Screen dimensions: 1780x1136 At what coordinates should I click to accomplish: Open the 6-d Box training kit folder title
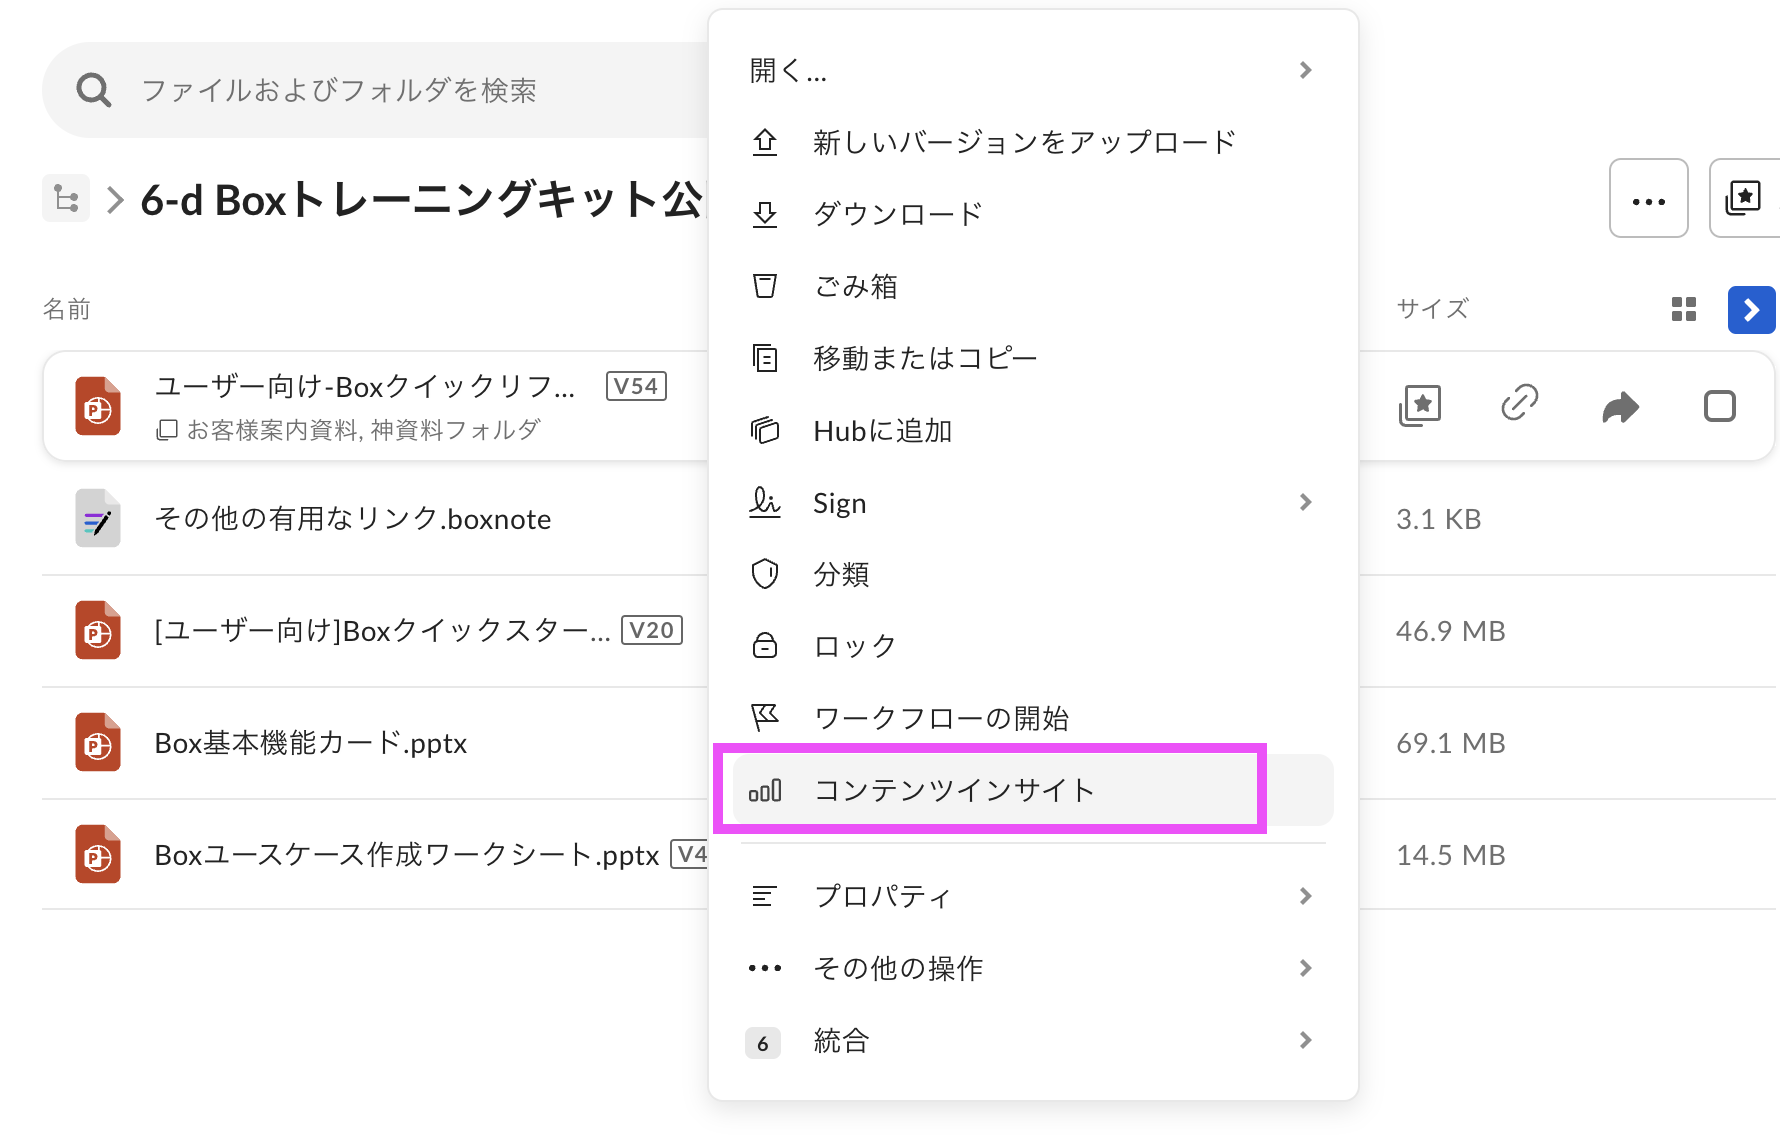click(x=422, y=199)
